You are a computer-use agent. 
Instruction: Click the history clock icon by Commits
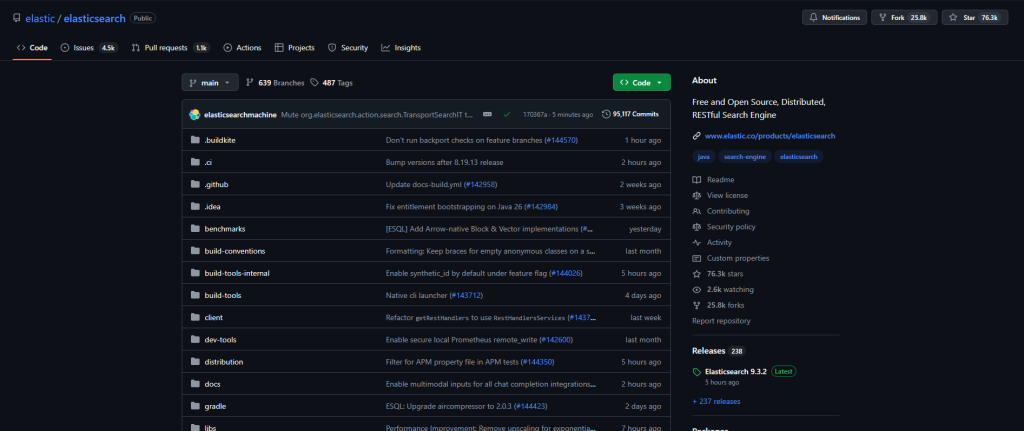pos(606,114)
